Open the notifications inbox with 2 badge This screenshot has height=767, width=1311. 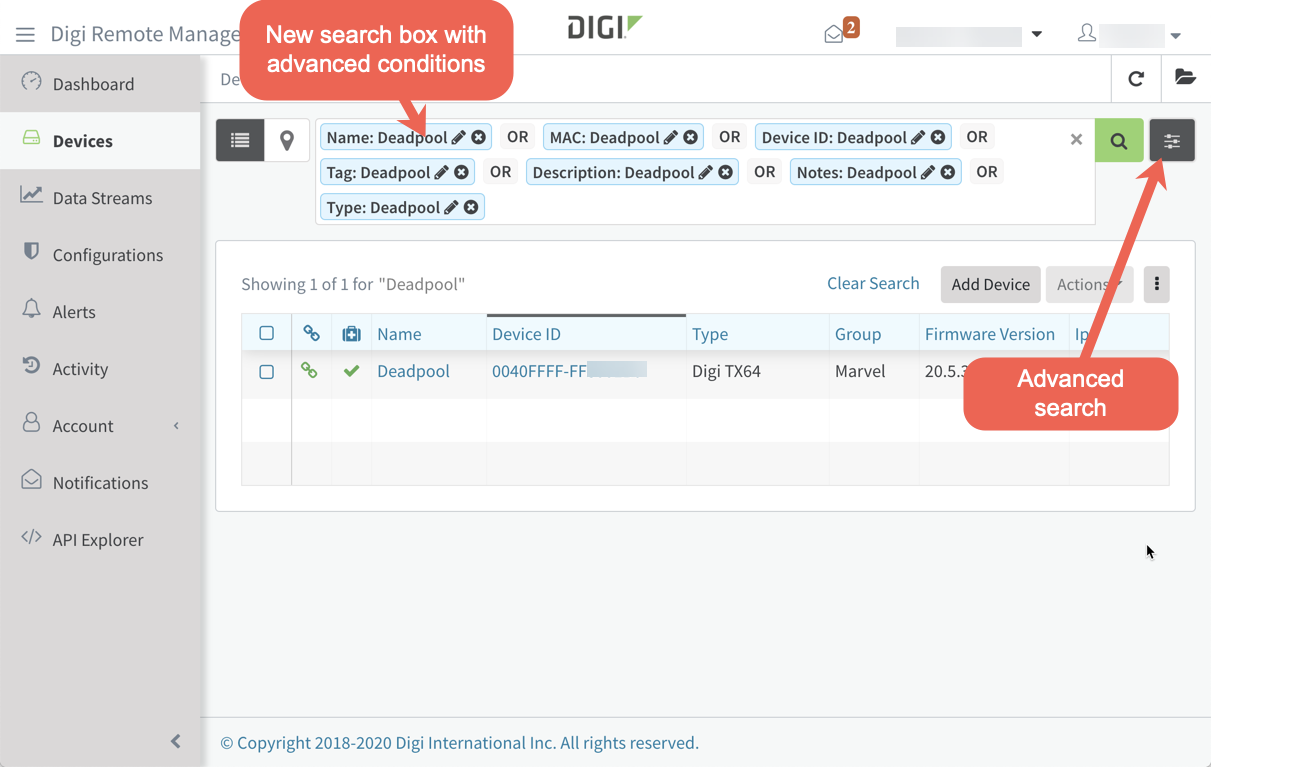coord(840,31)
